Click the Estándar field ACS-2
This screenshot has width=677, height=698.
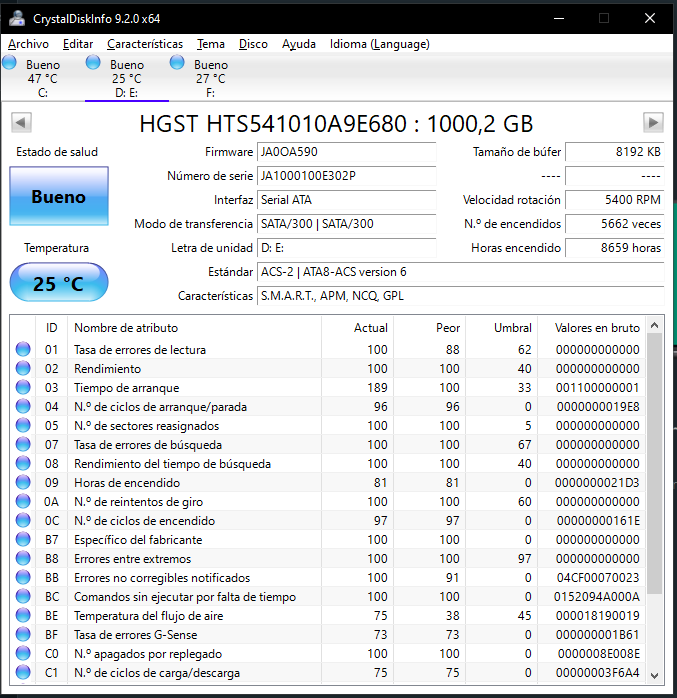tap(461, 272)
